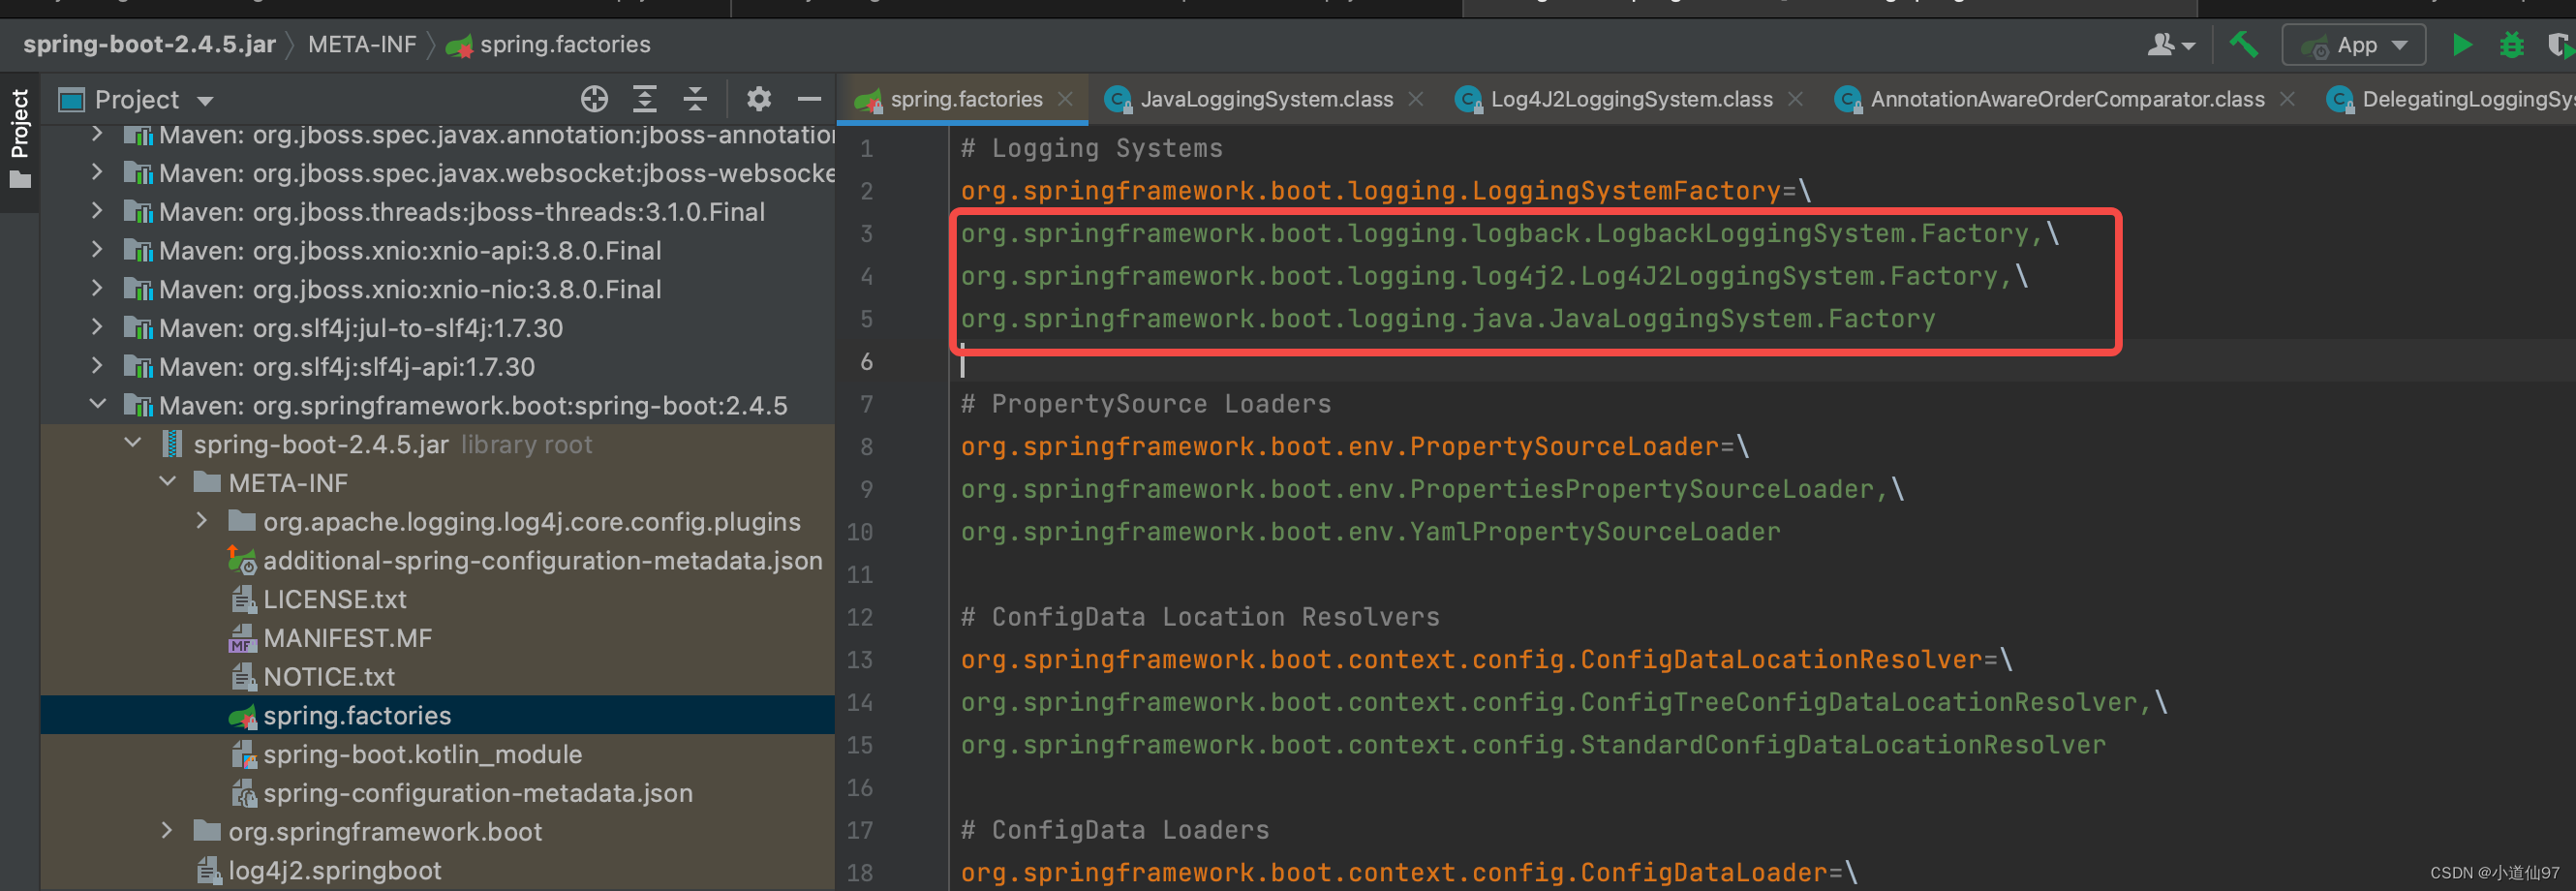Toggle the Project tool window sidebar button

[x=20, y=138]
